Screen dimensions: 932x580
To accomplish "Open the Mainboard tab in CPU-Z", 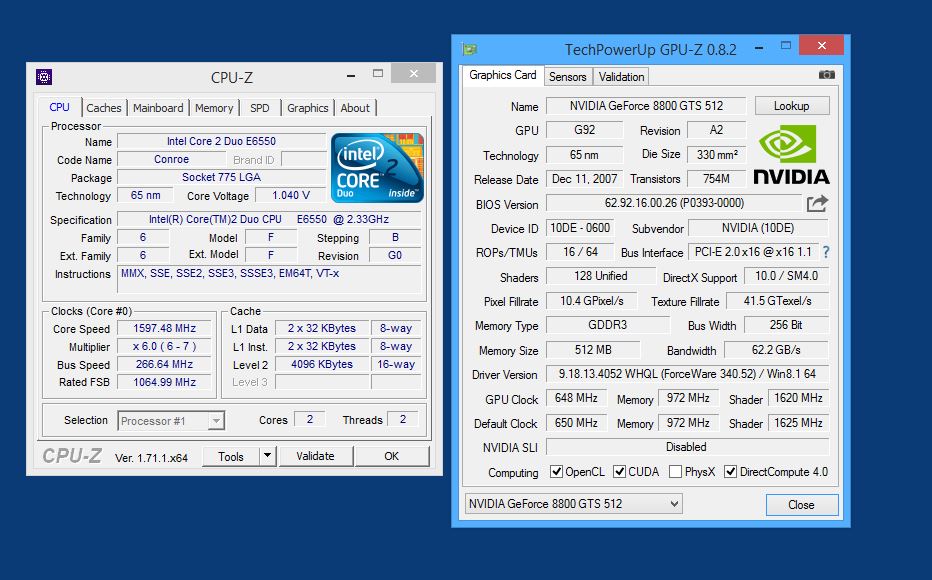I will click(158, 108).
